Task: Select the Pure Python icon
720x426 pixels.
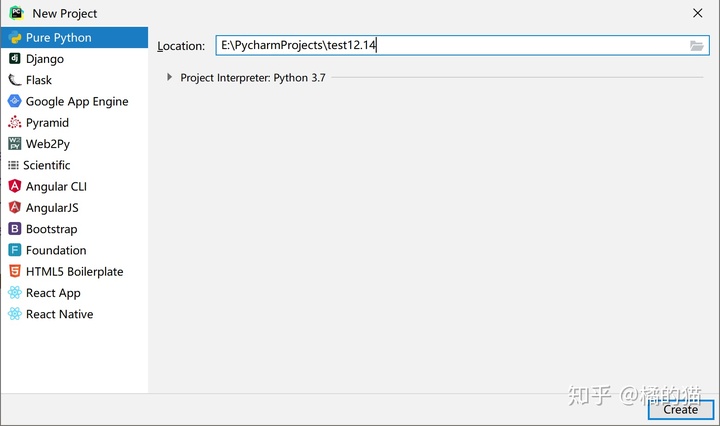Action: pyautogui.click(x=15, y=38)
